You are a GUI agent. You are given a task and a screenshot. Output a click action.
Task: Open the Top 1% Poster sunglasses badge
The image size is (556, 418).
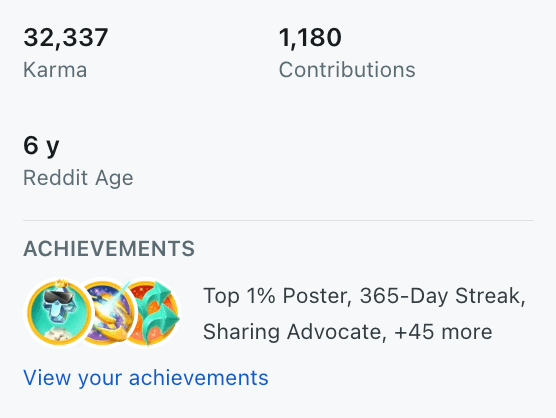59,312
